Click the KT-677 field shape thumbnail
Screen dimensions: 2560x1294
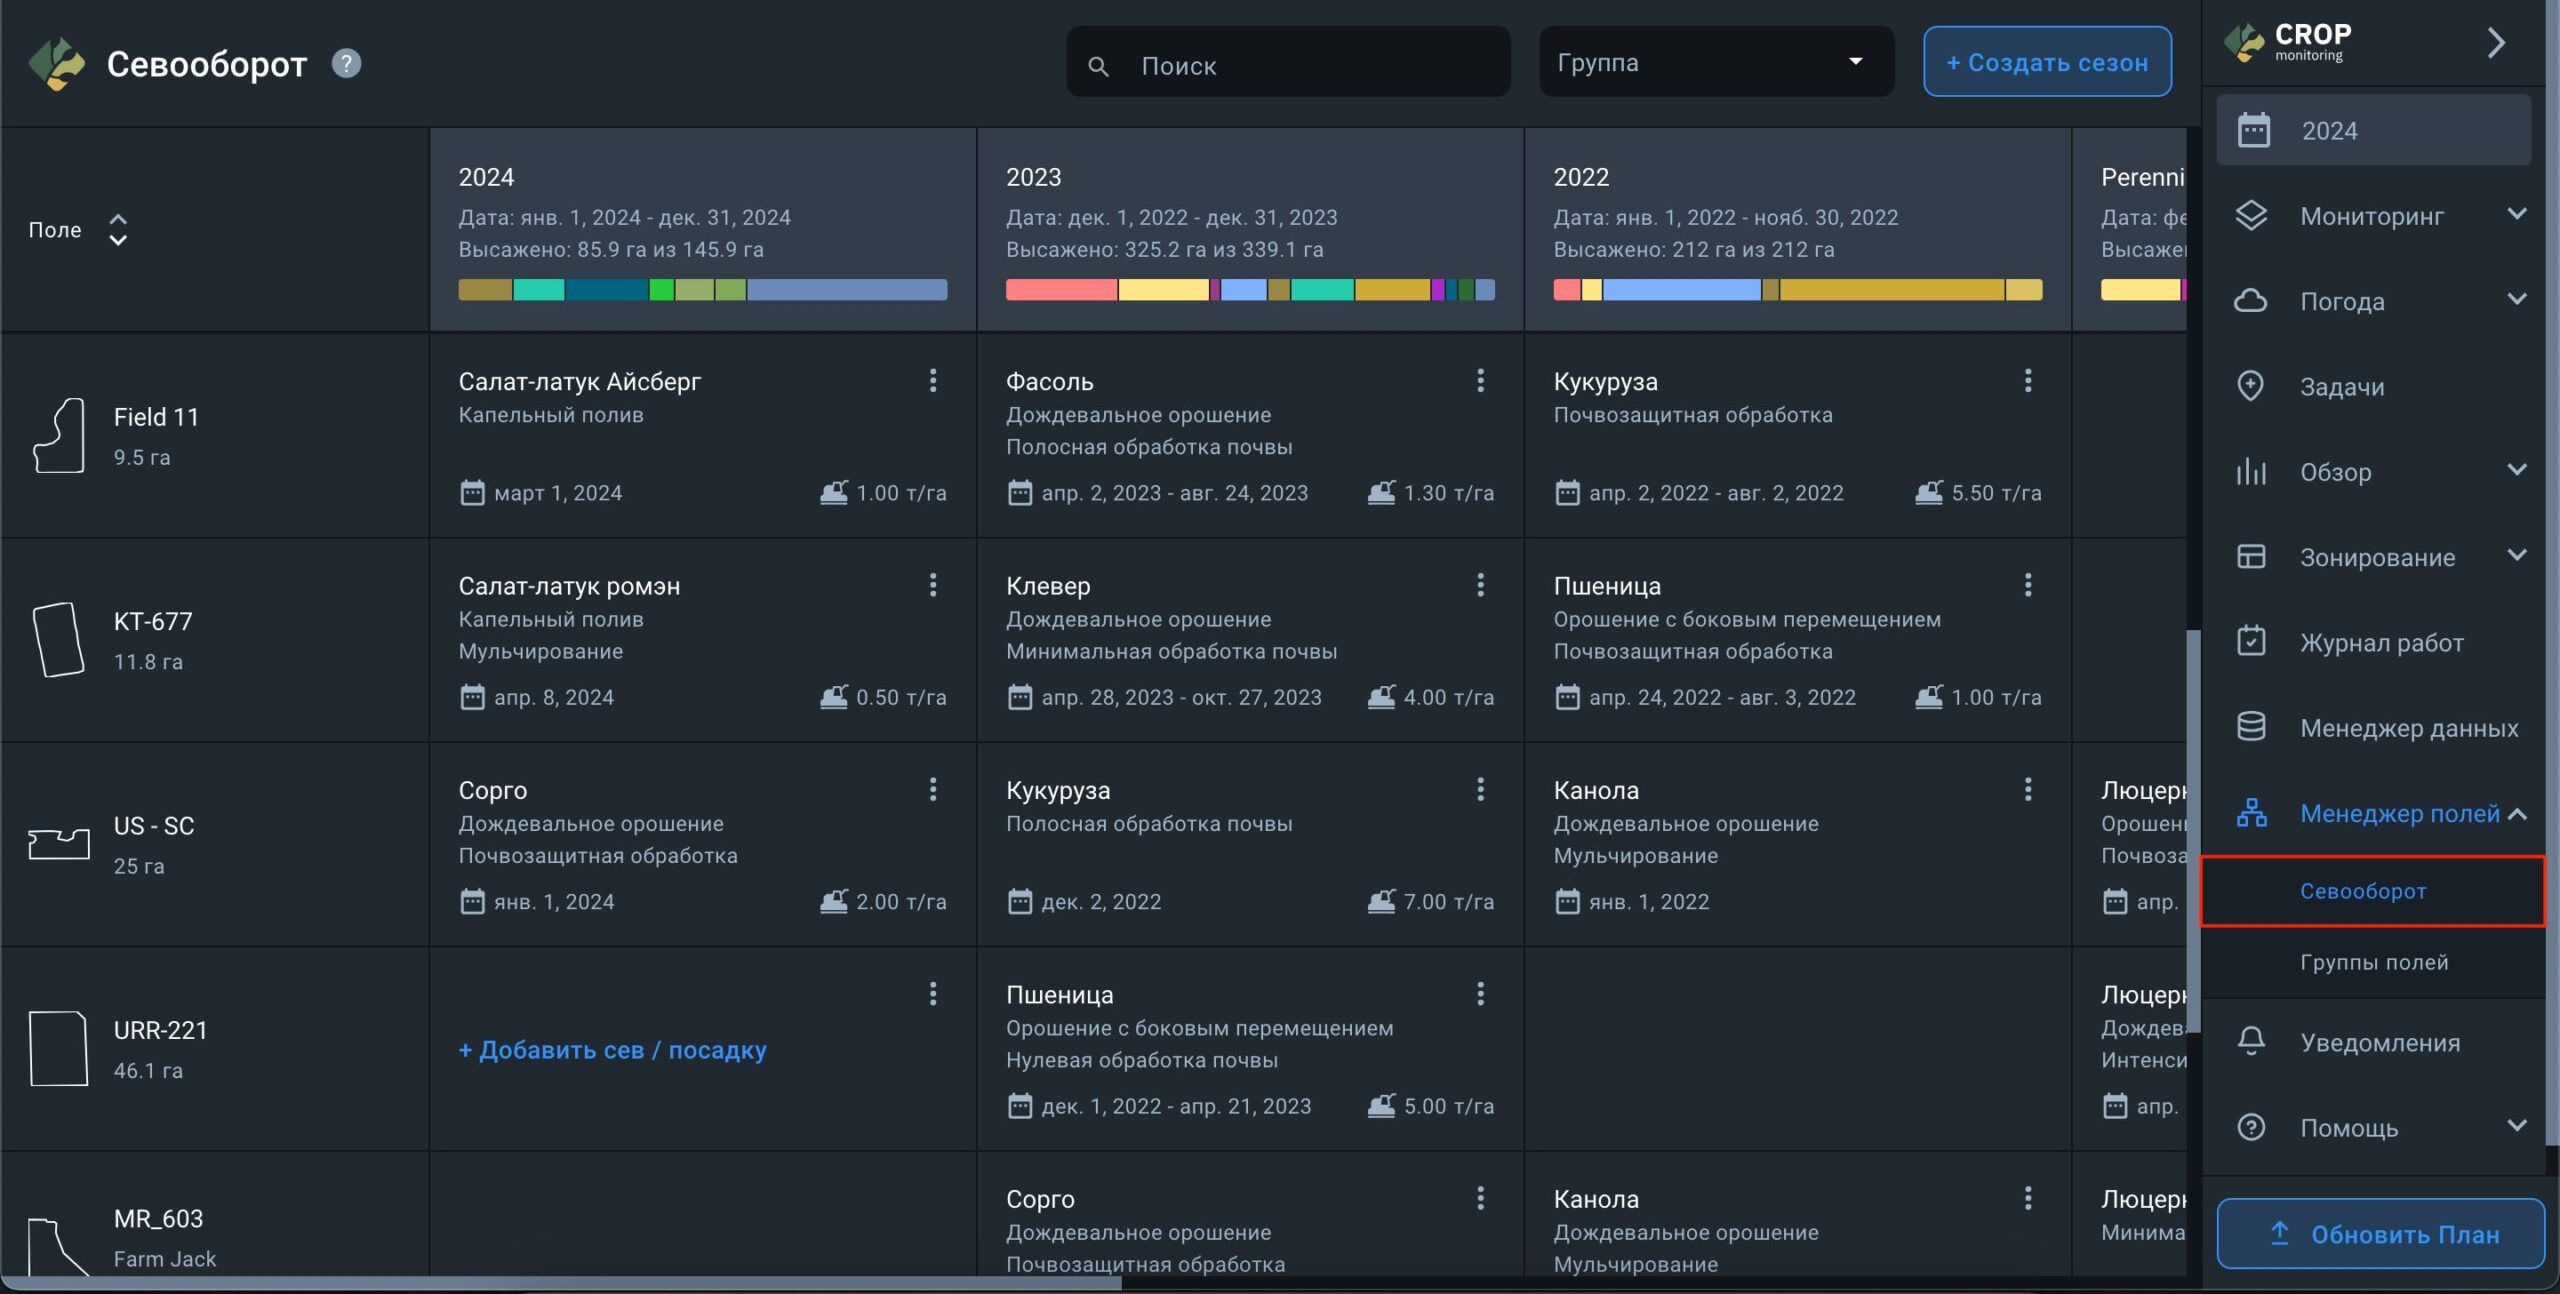coord(58,640)
